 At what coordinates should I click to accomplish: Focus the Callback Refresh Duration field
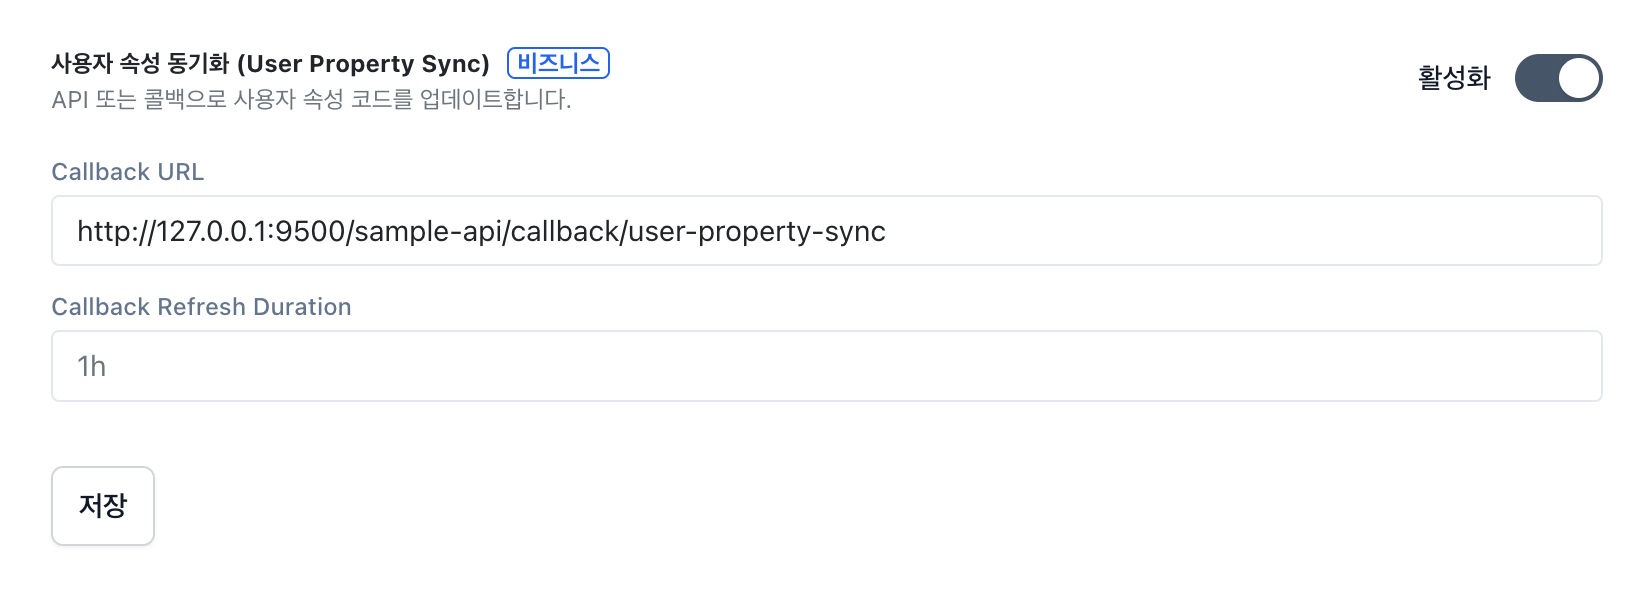click(827, 366)
